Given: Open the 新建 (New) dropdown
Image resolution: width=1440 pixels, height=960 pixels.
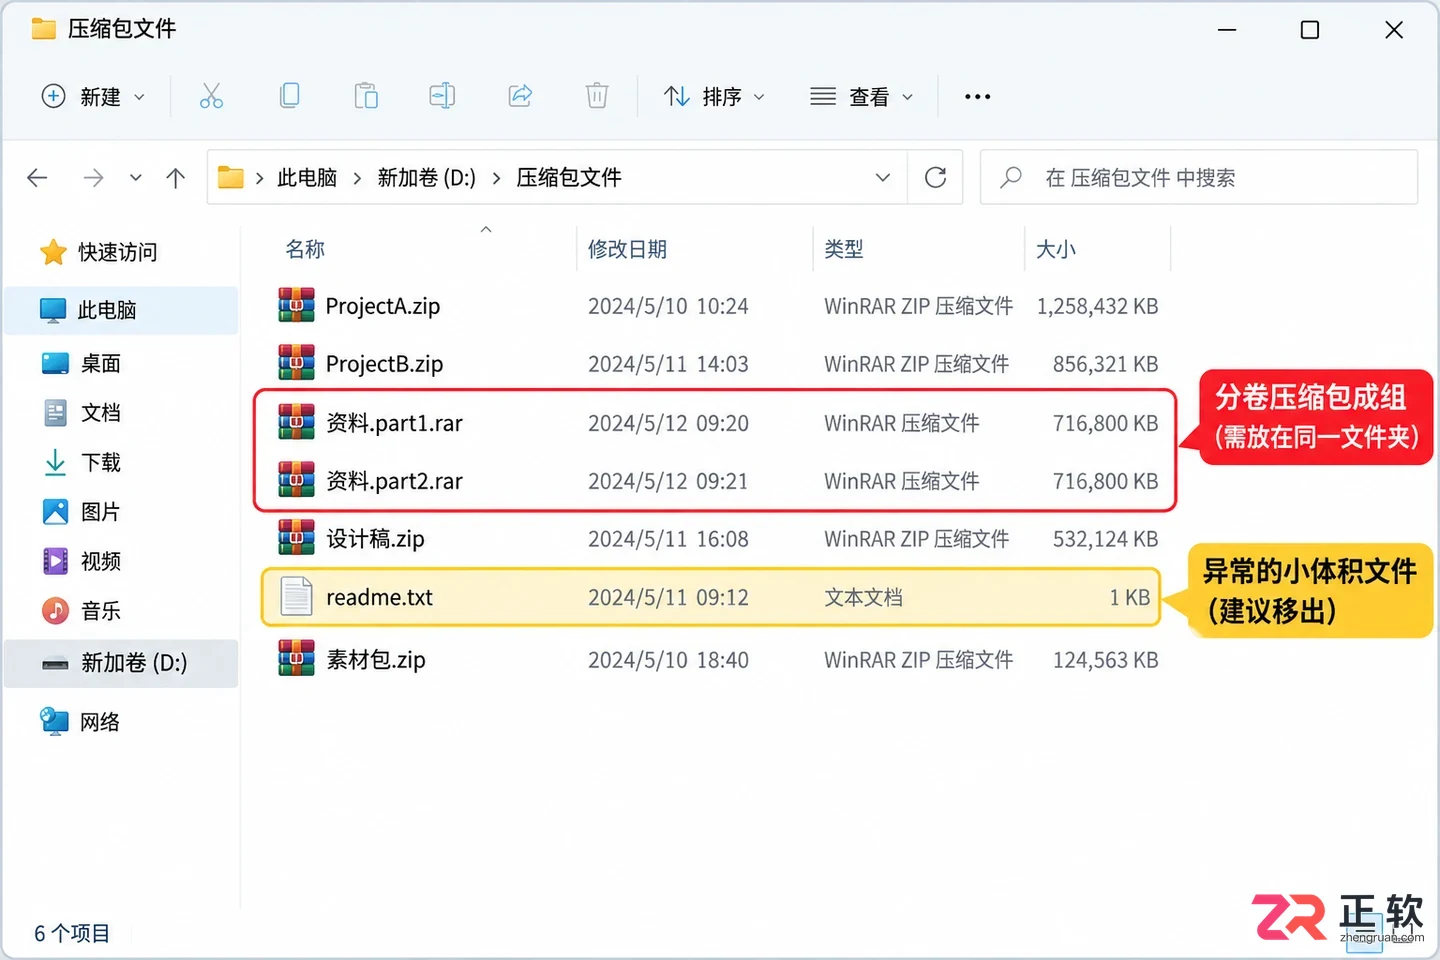Looking at the screenshot, I should click(x=93, y=97).
